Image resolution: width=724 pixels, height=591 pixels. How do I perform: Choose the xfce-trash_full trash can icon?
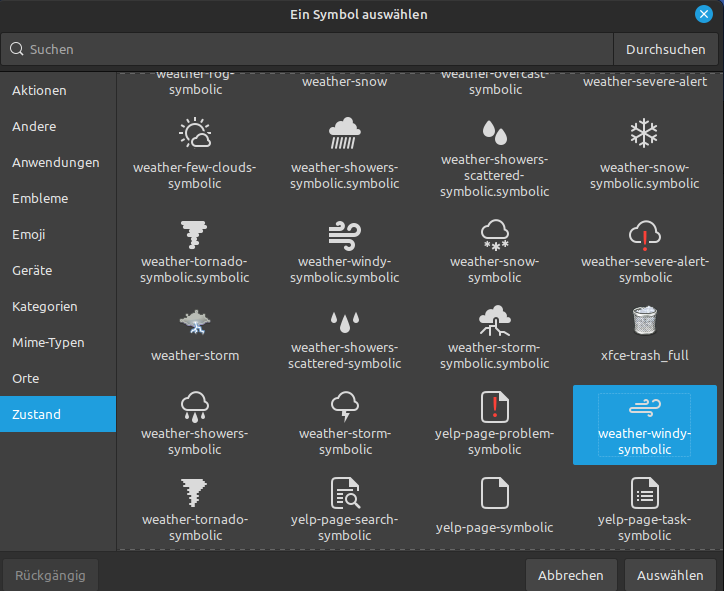click(644, 322)
